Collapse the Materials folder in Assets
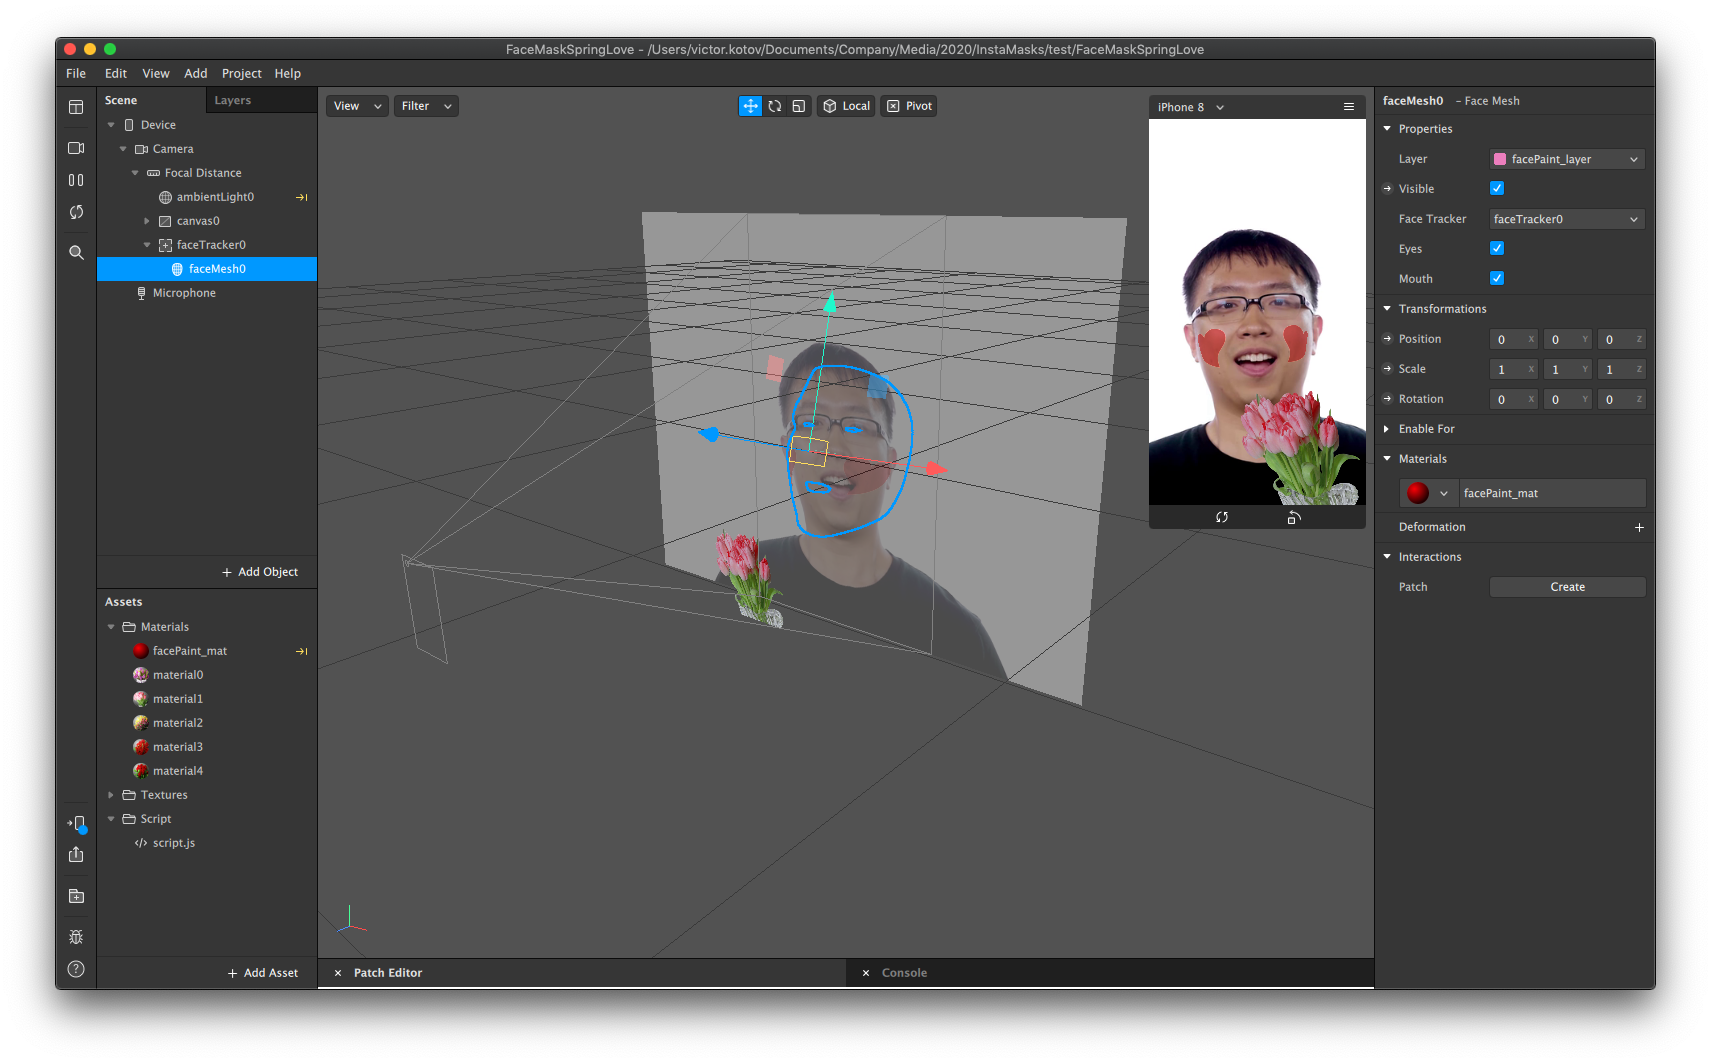The width and height of the screenshot is (1711, 1063). tap(111, 626)
